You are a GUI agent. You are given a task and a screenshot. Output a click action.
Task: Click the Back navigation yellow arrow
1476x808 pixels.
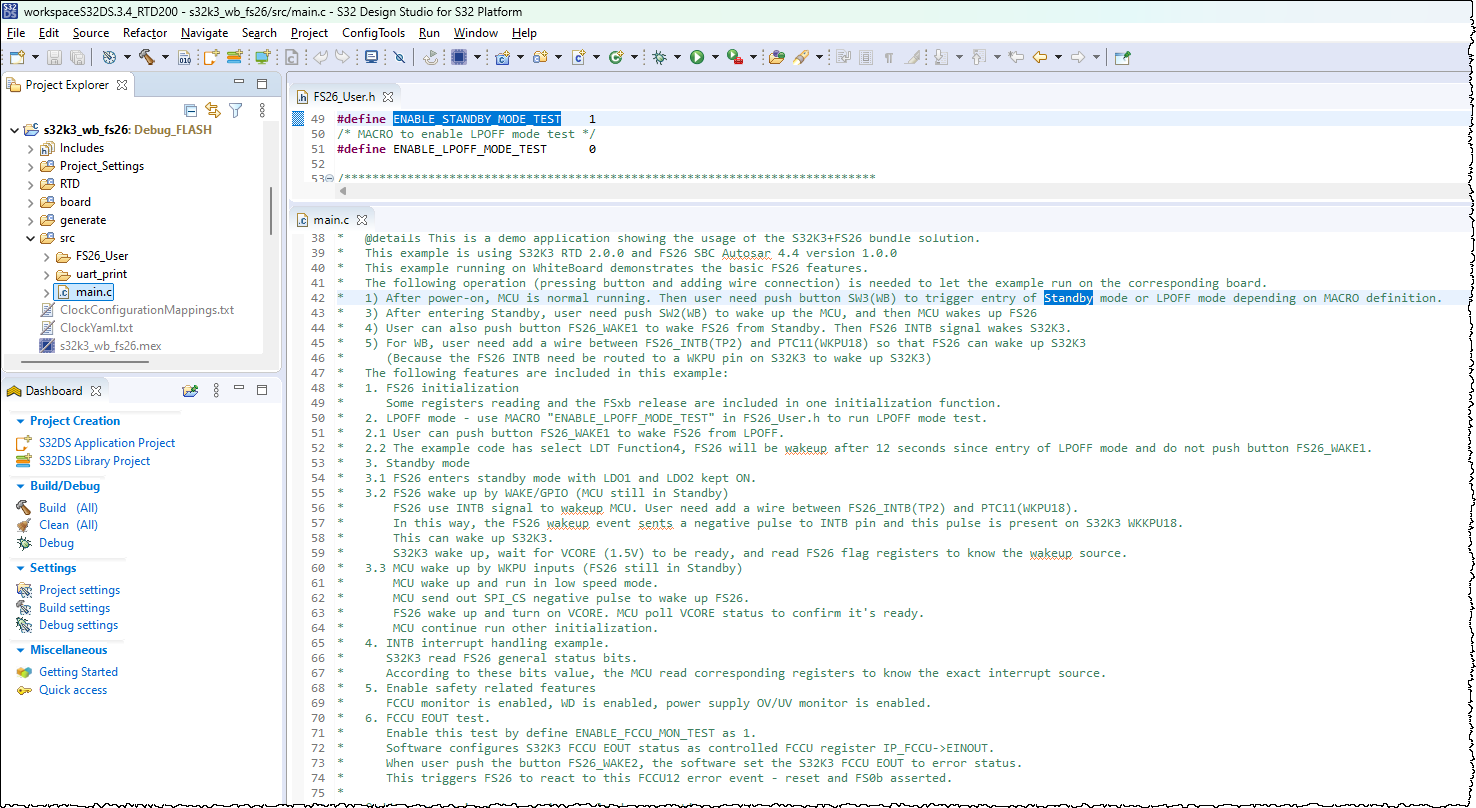pyautogui.click(x=1041, y=57)
